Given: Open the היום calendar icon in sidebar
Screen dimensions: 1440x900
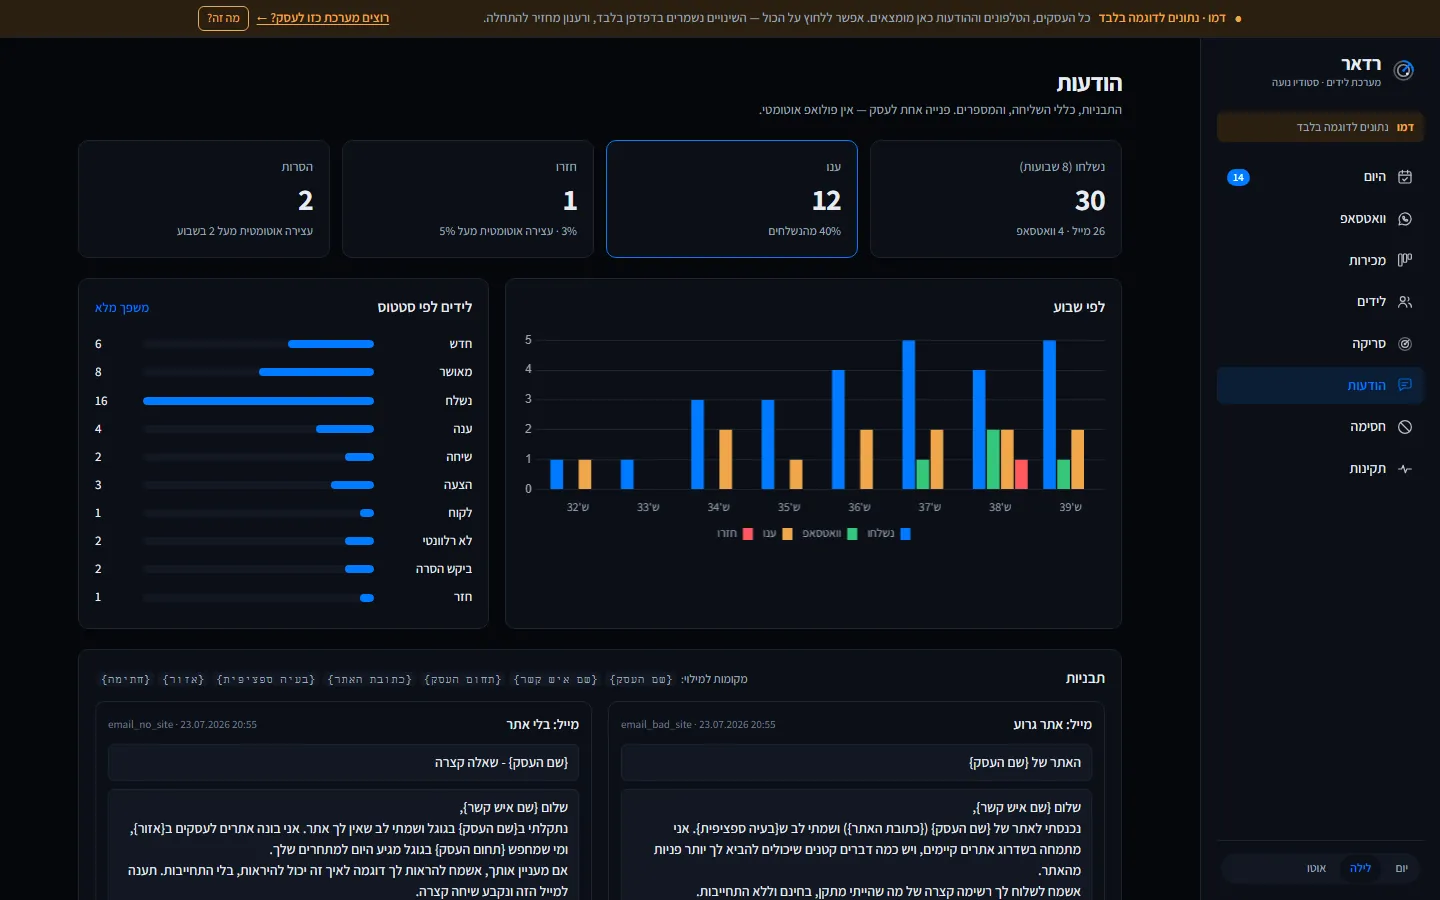Looking at the screenshot, I should (1405, 177).
